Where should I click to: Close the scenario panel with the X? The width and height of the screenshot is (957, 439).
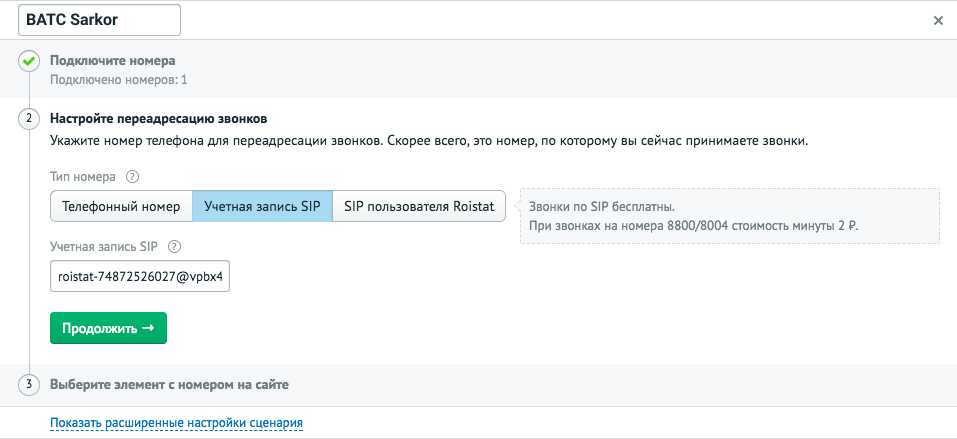pyautogui.click(x=937, y=20)
